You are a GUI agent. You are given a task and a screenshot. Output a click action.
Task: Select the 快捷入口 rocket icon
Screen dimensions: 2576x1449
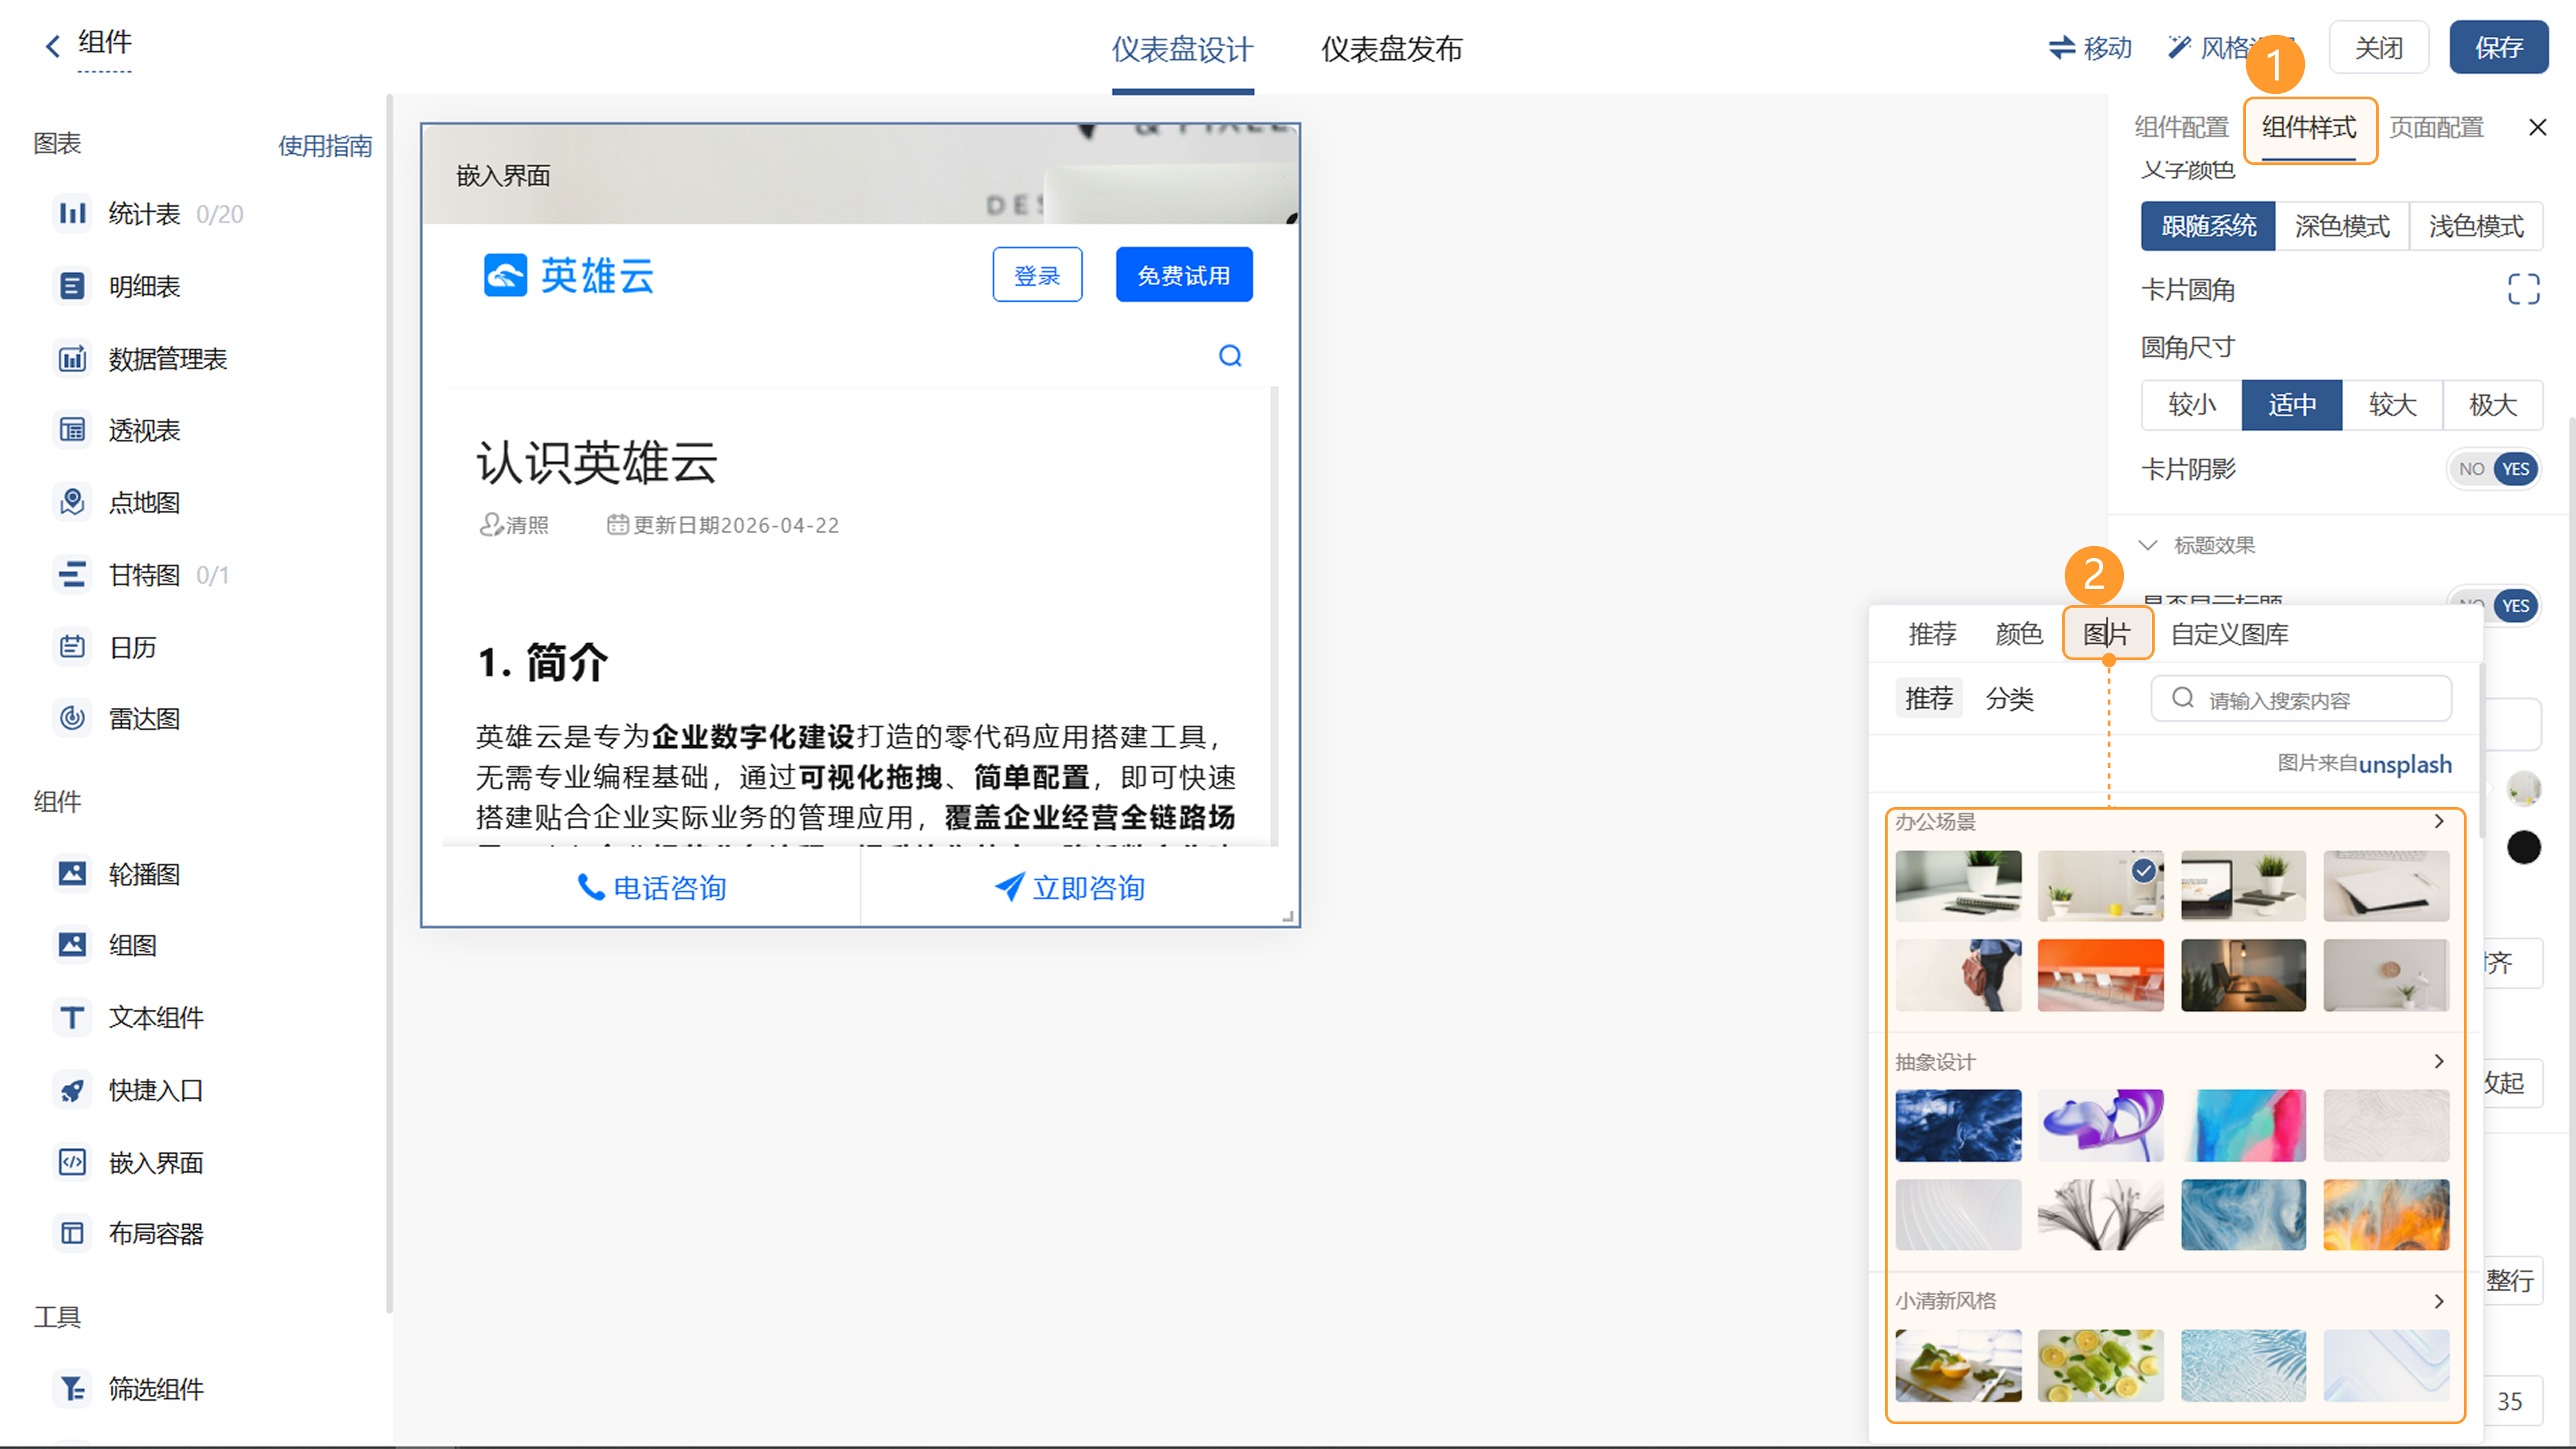point(72,1090)
